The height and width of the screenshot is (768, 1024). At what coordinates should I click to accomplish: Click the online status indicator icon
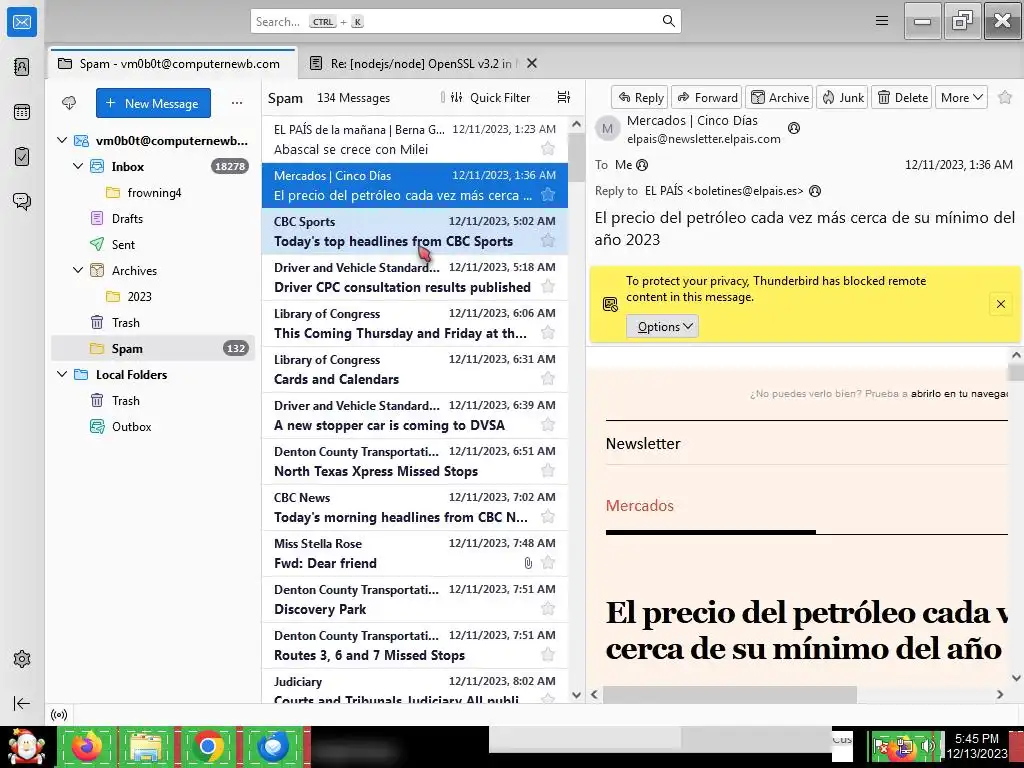pos(59,714)
